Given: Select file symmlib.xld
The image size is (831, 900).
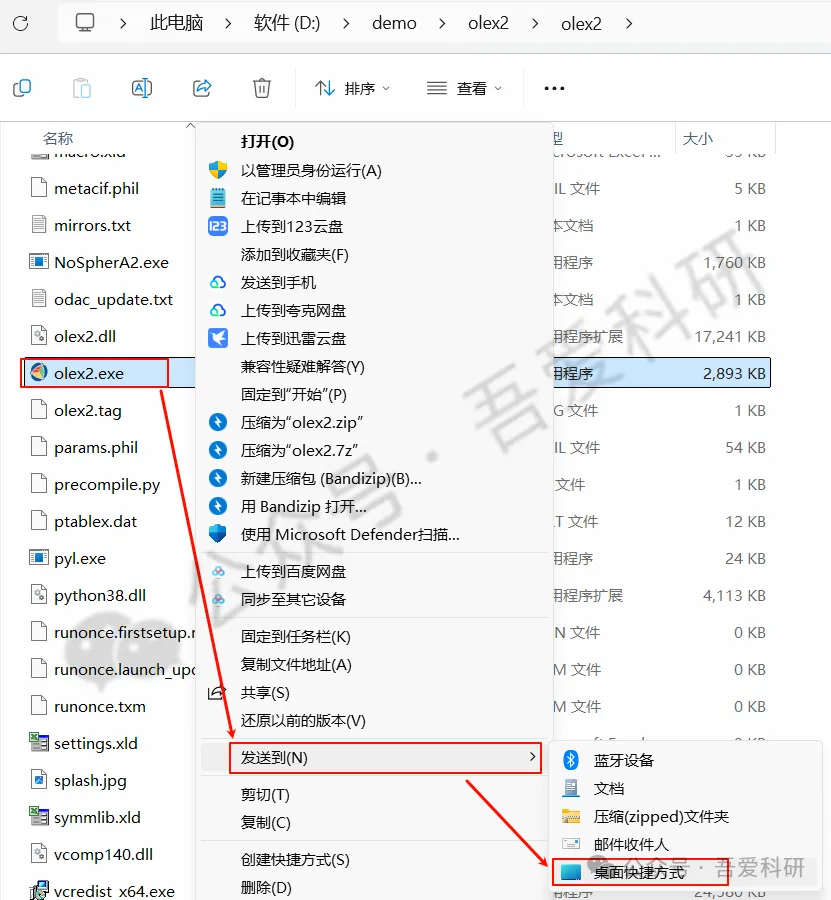Looking at the screenshot, I should tap(97, 817).
